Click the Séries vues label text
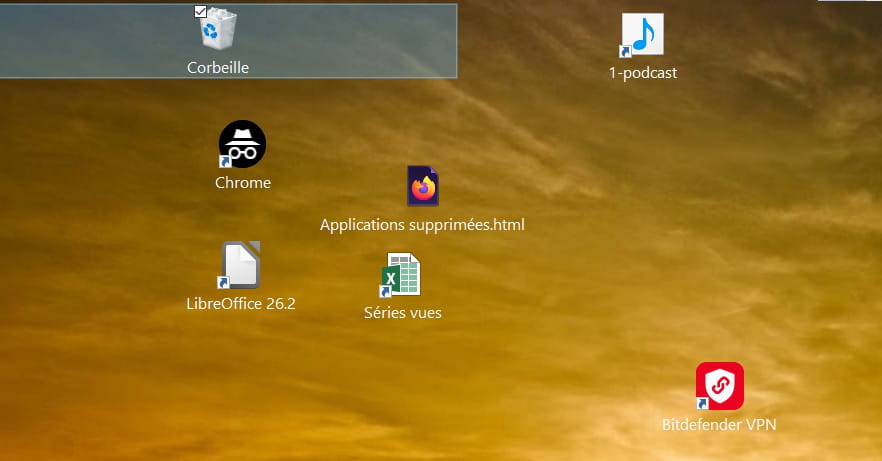The width and height of the screenshot is (882, 461). tap(402, 313)
